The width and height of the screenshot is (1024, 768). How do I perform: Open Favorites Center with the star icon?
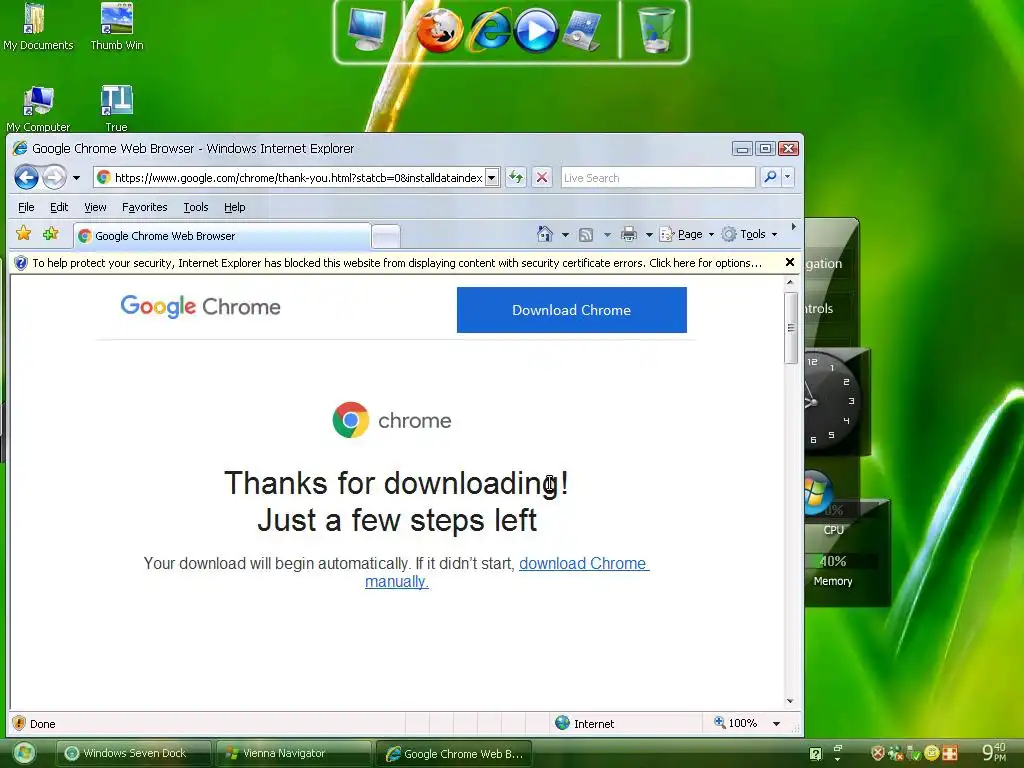point(24,233)
